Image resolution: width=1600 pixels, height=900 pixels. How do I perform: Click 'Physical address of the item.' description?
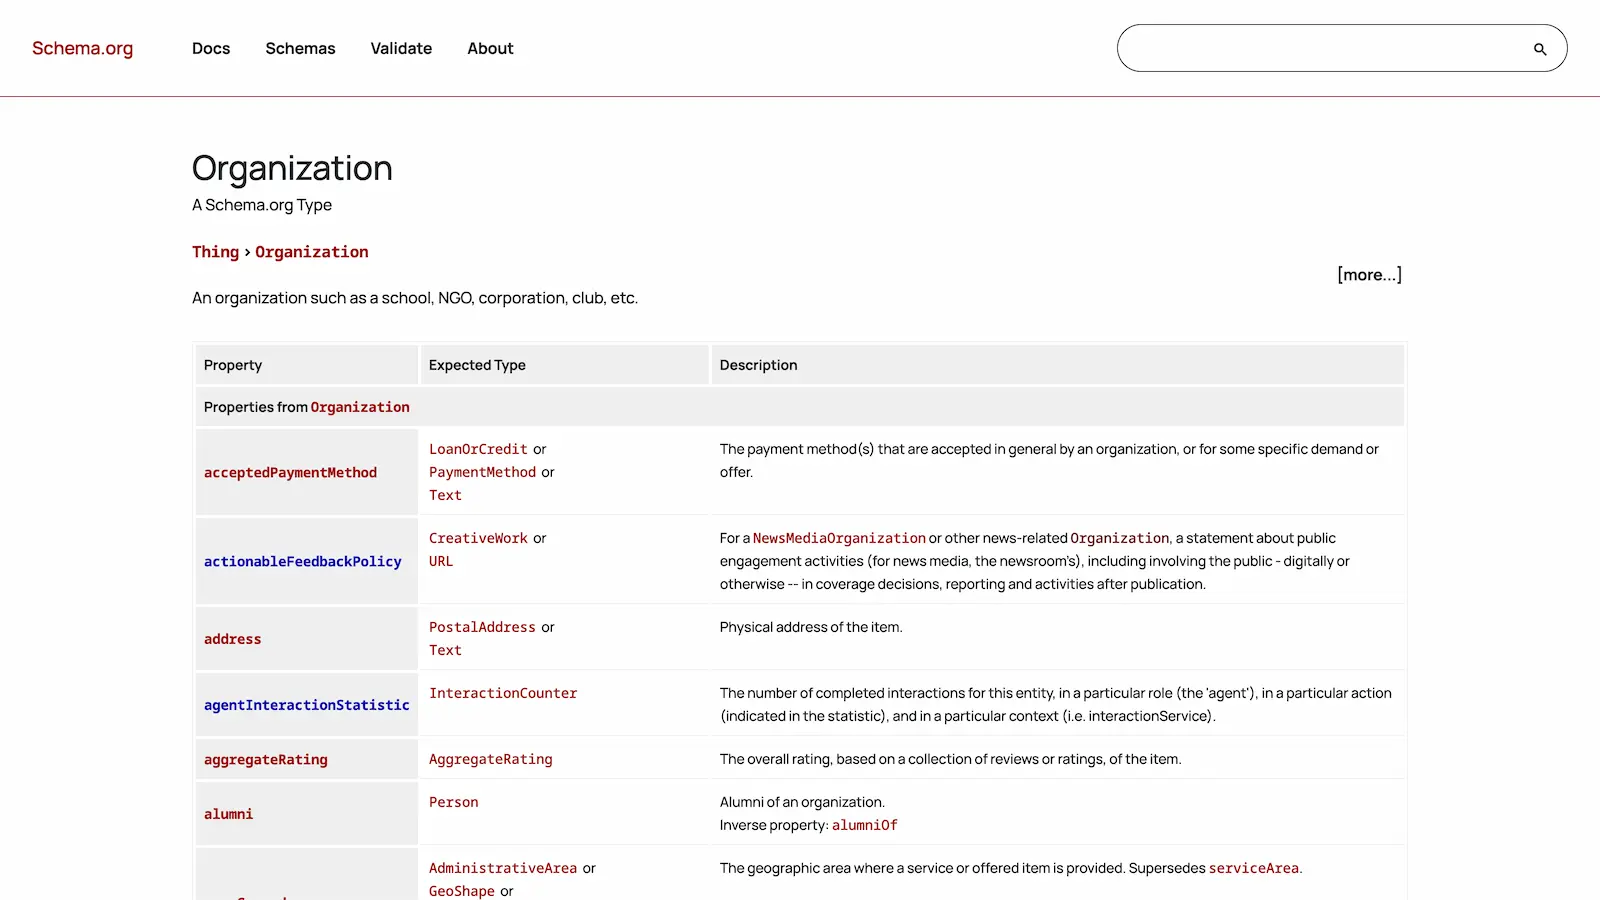tap(811, 627)
